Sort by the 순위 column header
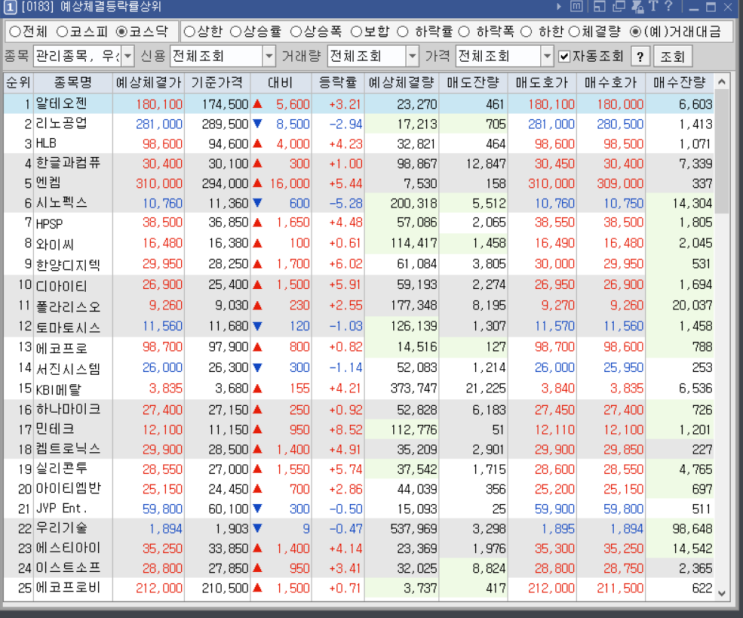The height and width of the screenshot is (618, 743). click(x=18, y=83)
